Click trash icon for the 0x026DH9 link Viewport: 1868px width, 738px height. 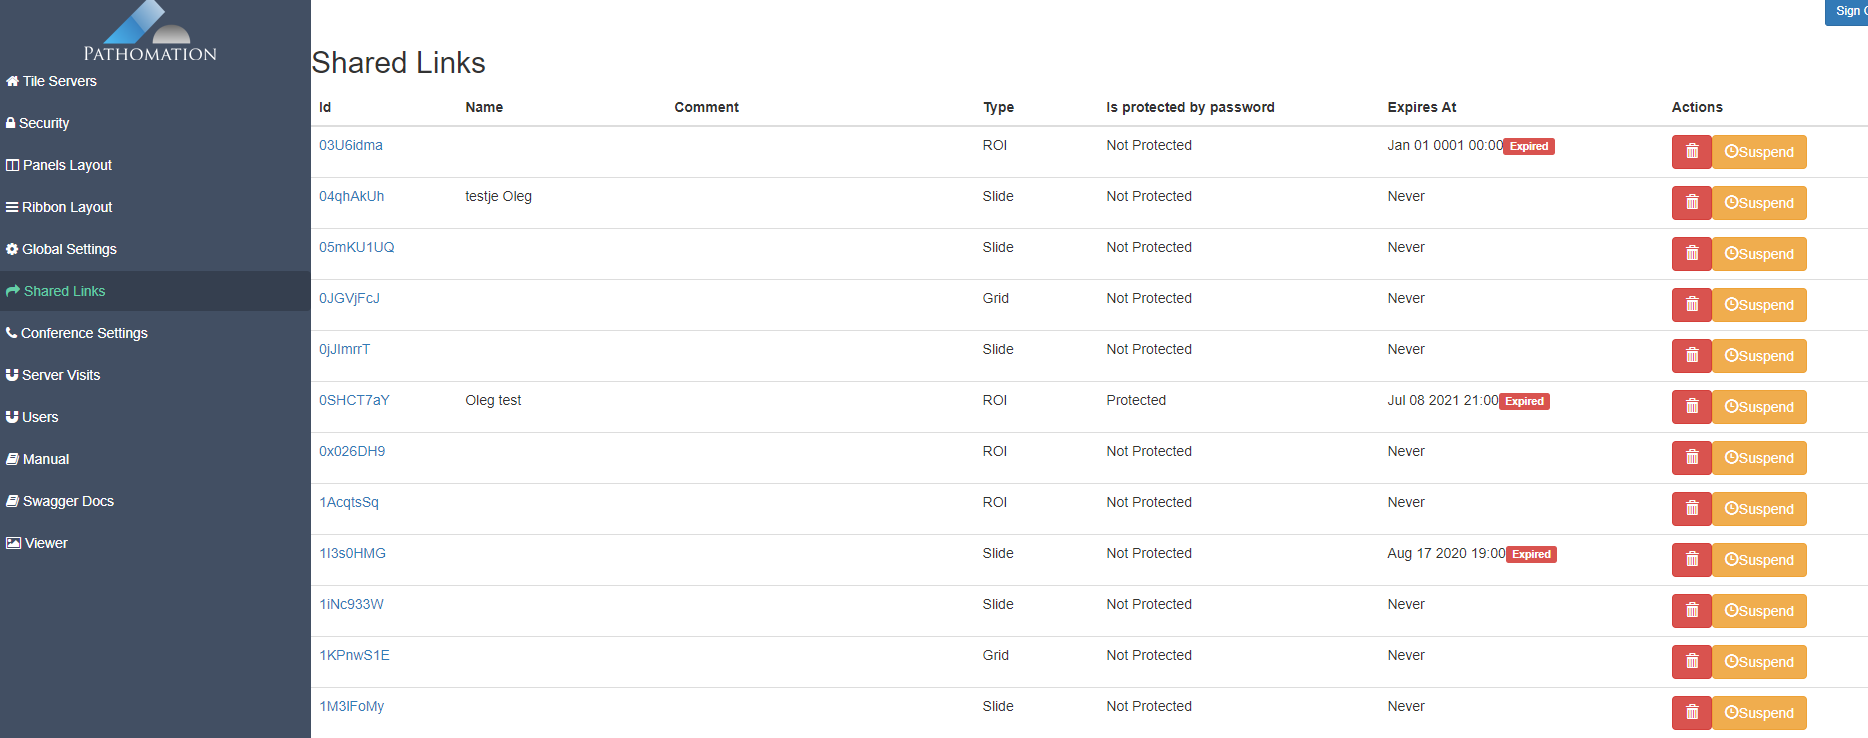[x=1691, y=458]
